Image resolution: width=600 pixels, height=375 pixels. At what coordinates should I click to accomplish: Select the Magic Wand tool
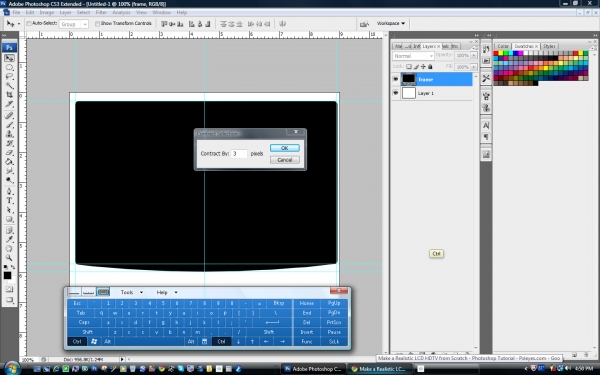tap(10, 86)
